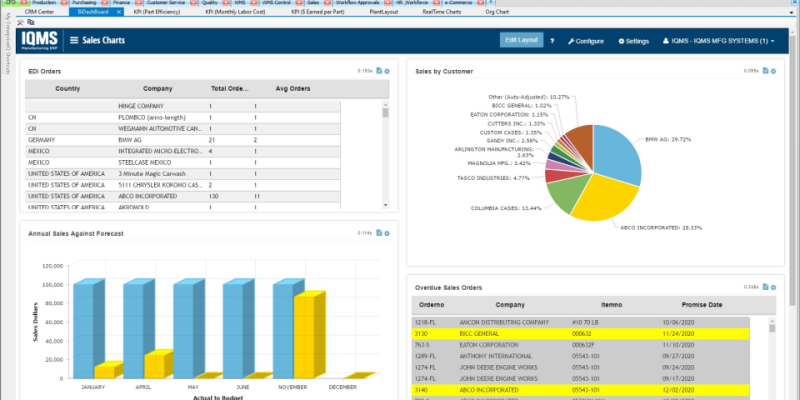
Task: Select highlighted order 3130 BICC GENERAL
Action: pyautogui.click(x=581, y=334)
